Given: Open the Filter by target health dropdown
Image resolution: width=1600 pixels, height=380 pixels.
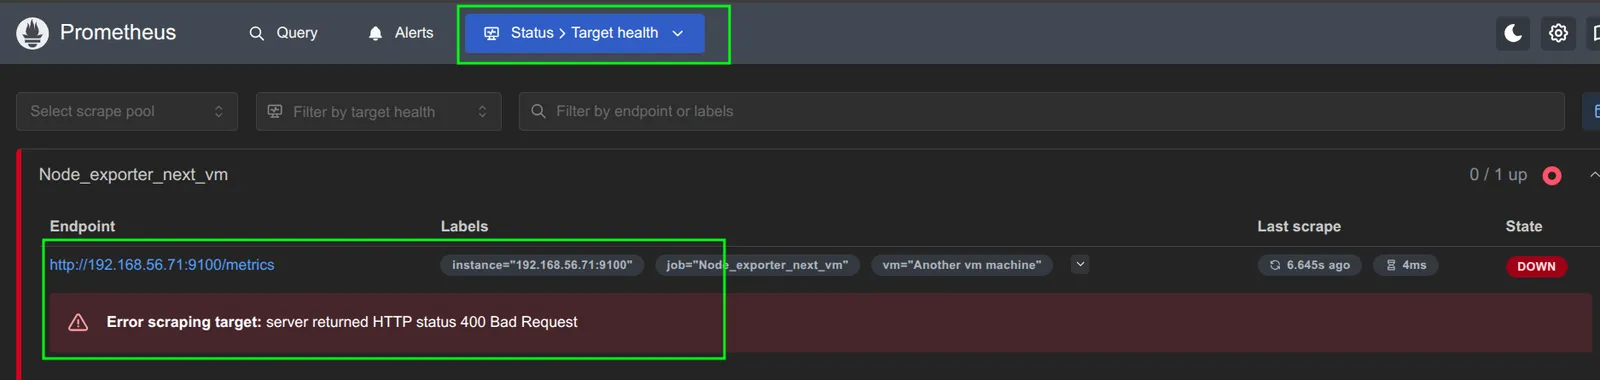Looking at the screenshot, I should 379,111.
